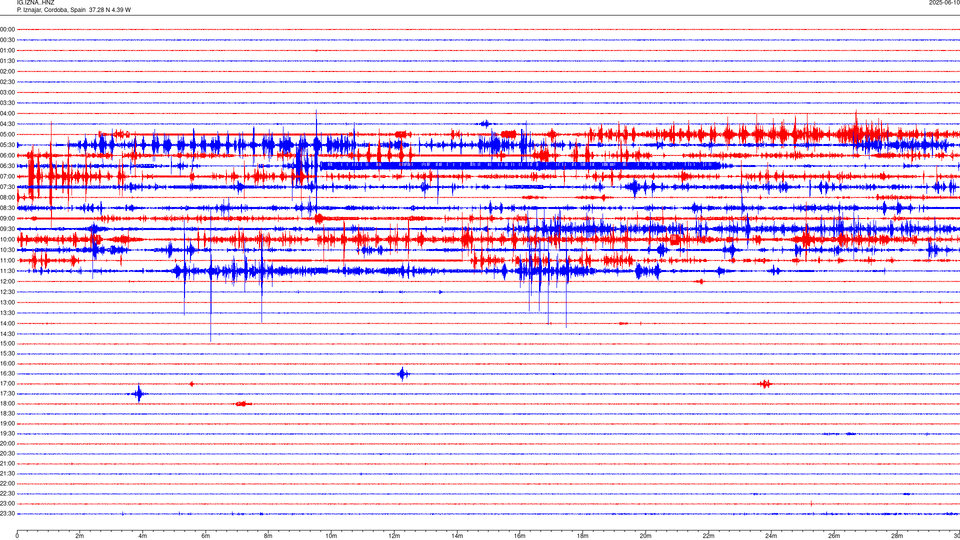The image size is (960, 540).
Task: Select the red event on the 18:00 trace
Action: point(242,403)
